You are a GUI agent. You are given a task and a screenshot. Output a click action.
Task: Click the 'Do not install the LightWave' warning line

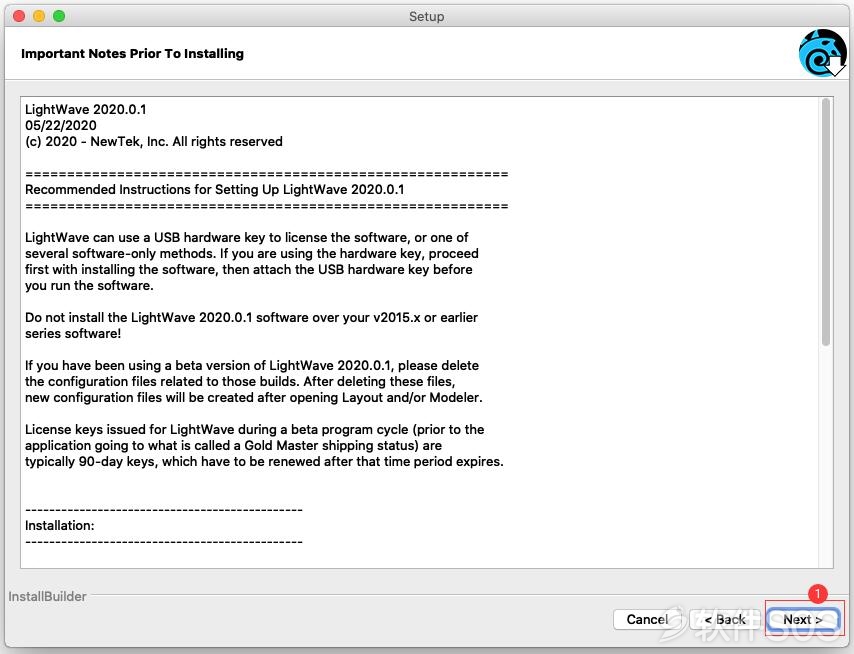tap(251, 317)
